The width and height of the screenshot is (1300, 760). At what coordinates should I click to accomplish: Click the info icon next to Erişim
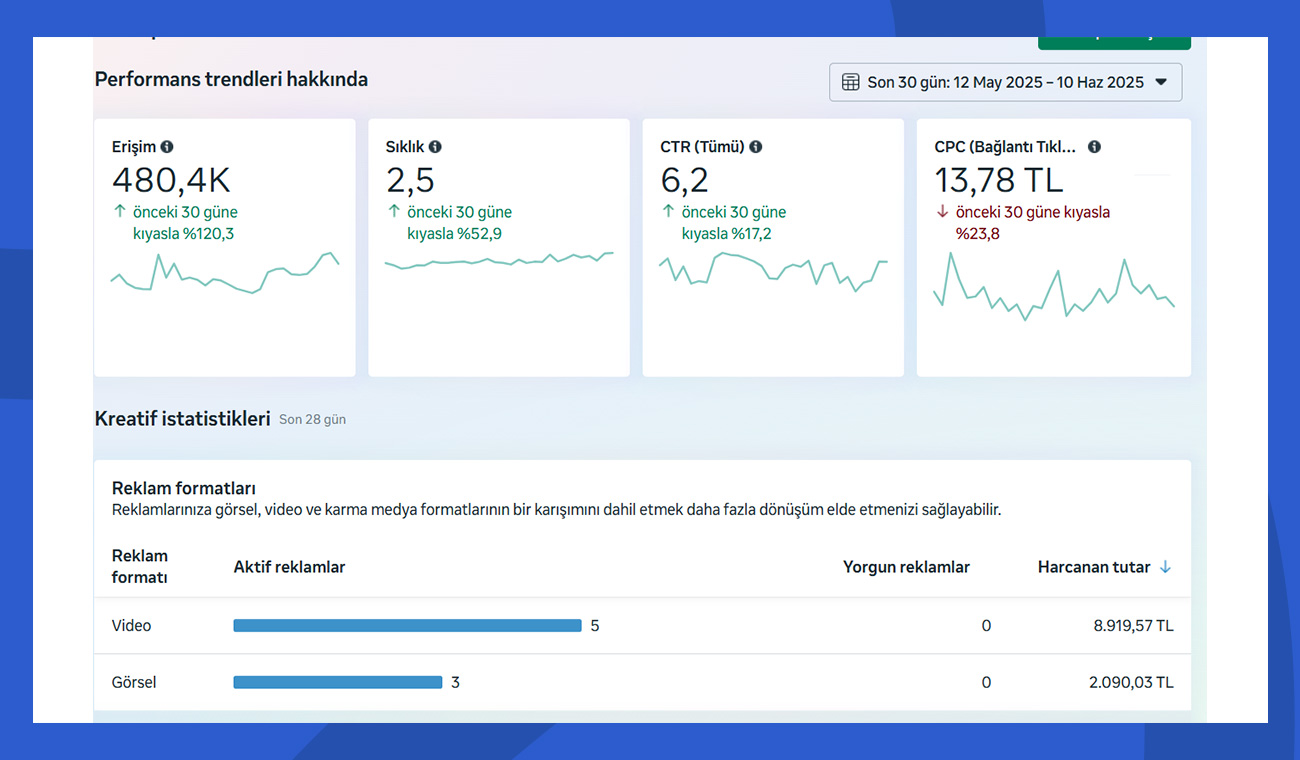167,147
